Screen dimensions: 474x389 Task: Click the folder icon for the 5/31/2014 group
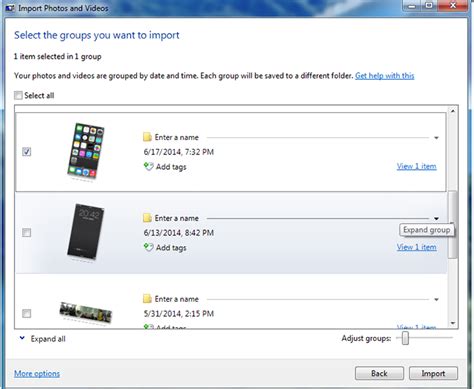tap(147, 299)
